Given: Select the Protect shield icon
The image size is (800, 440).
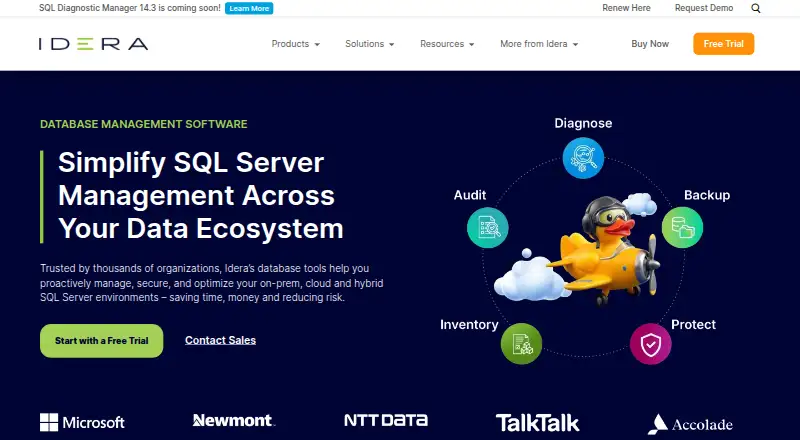Looking at the screenshot, I should pyautogui.click(x=651, y=344).
